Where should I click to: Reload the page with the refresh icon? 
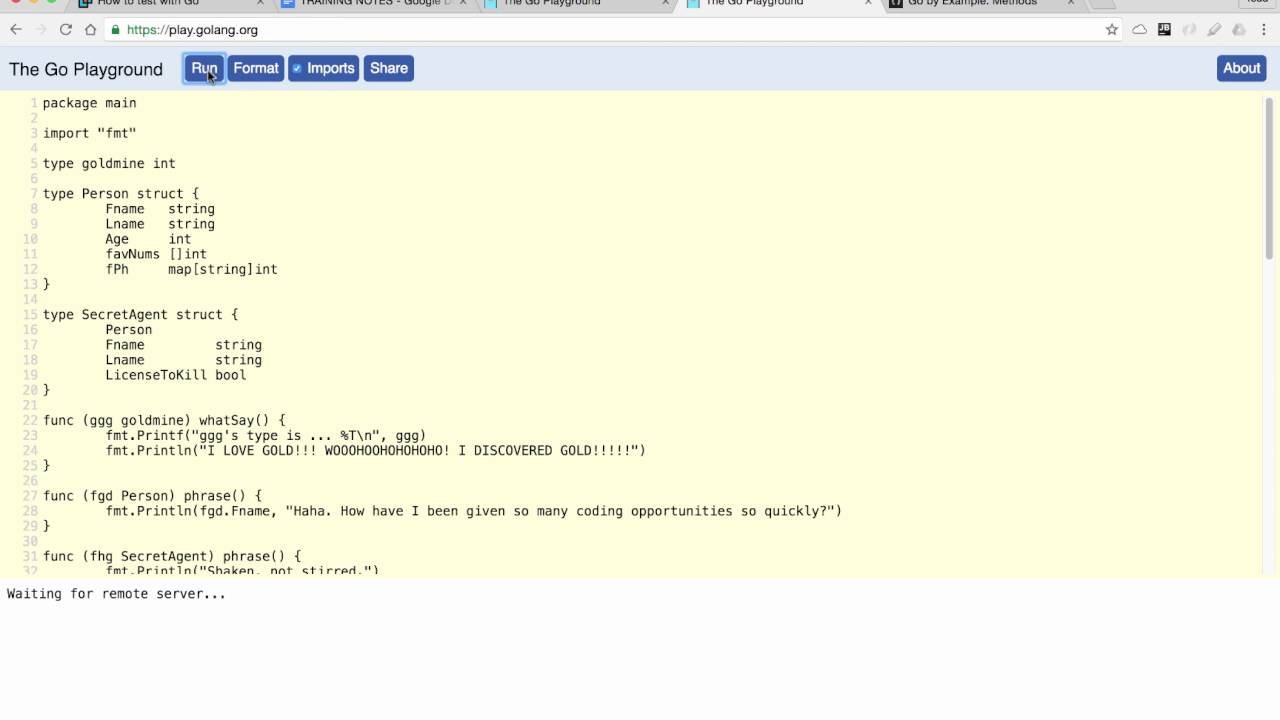(x=66, y=30)
